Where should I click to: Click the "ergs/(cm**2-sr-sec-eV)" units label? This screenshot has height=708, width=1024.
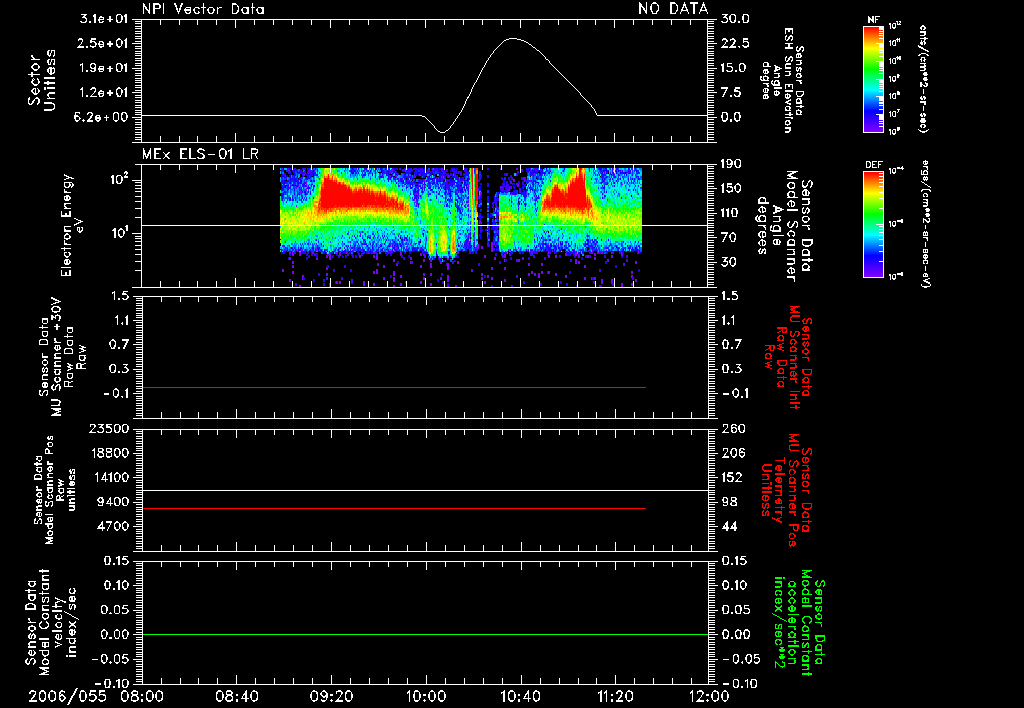[925, 223]
